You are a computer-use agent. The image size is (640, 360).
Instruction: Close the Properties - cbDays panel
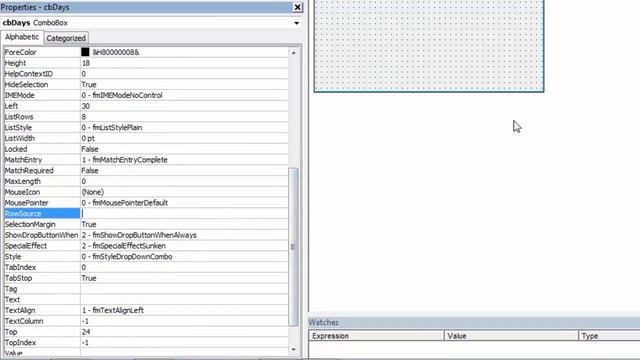298,7
